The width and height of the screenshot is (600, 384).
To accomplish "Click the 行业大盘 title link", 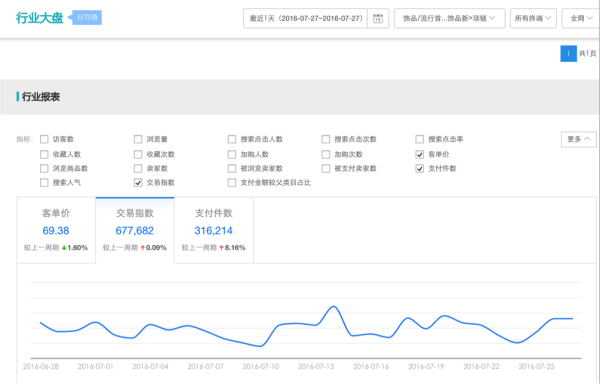I will pyautogui.click(x=39, y=18).
